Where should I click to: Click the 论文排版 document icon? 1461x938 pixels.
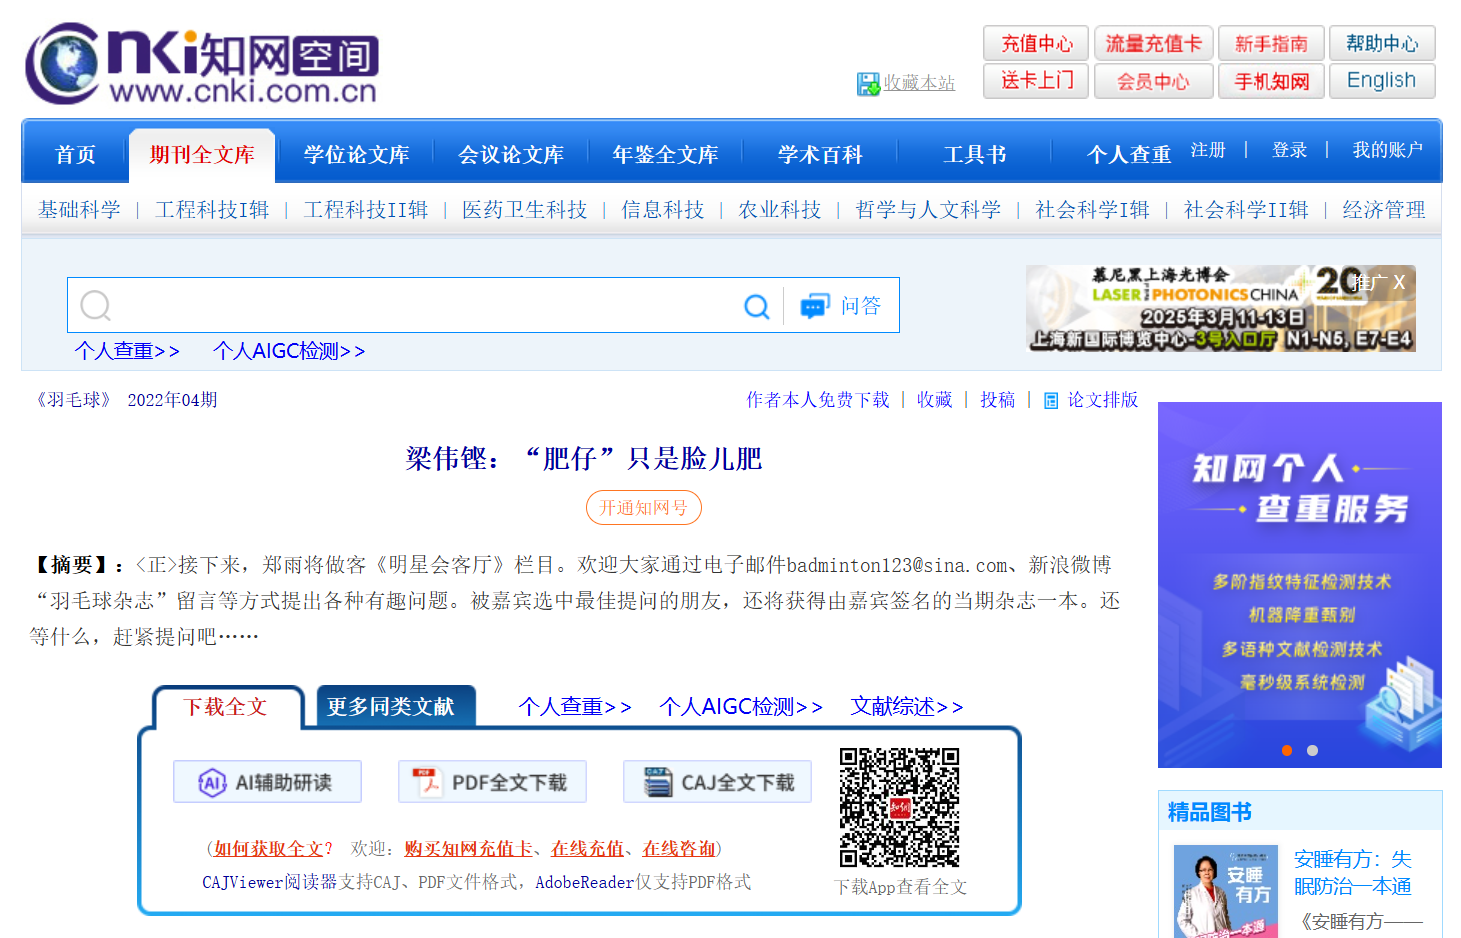click(1051, 401)
